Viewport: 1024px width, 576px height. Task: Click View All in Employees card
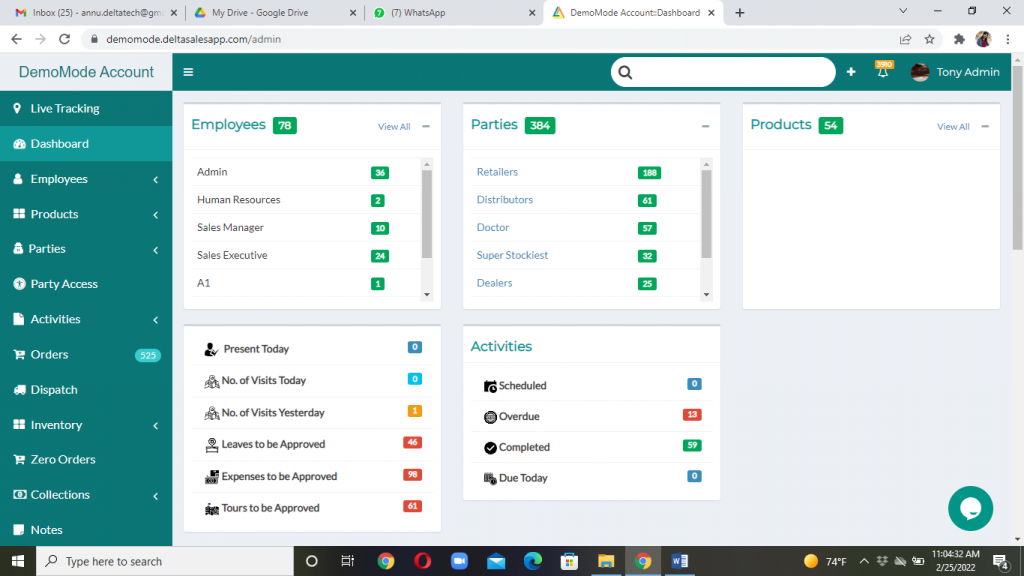pos(394,127)
